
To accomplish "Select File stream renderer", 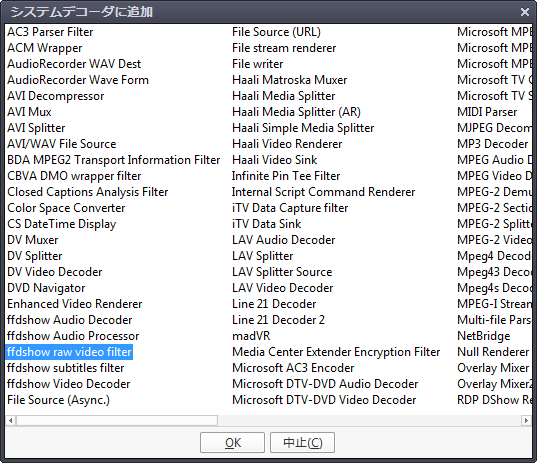I will coord(284,48).
